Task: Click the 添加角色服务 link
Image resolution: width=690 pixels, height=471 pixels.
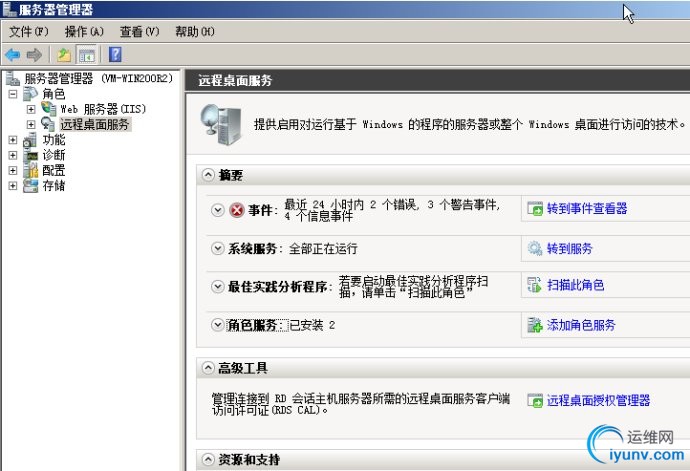Action: (581, 325)
